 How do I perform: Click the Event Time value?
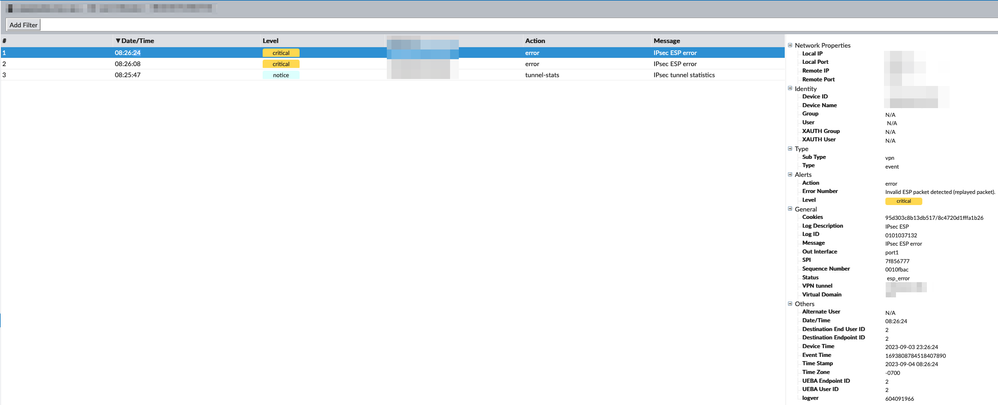click(x=915, y=355)
